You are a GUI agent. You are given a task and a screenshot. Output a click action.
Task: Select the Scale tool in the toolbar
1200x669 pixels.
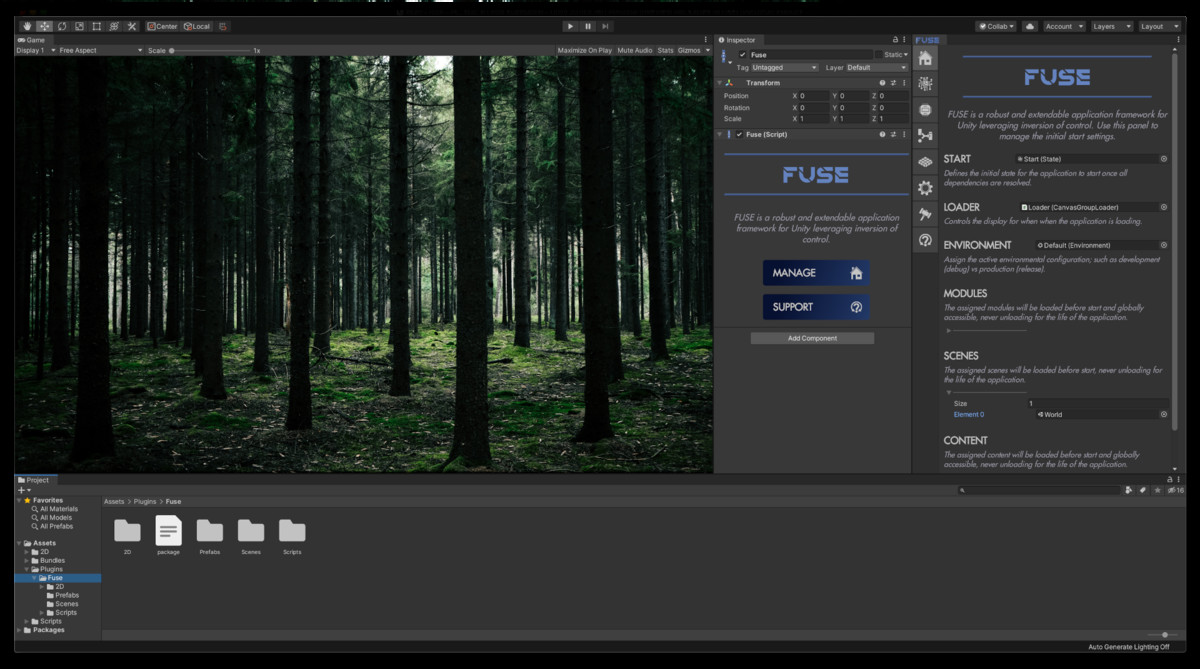tap(79, 26)
